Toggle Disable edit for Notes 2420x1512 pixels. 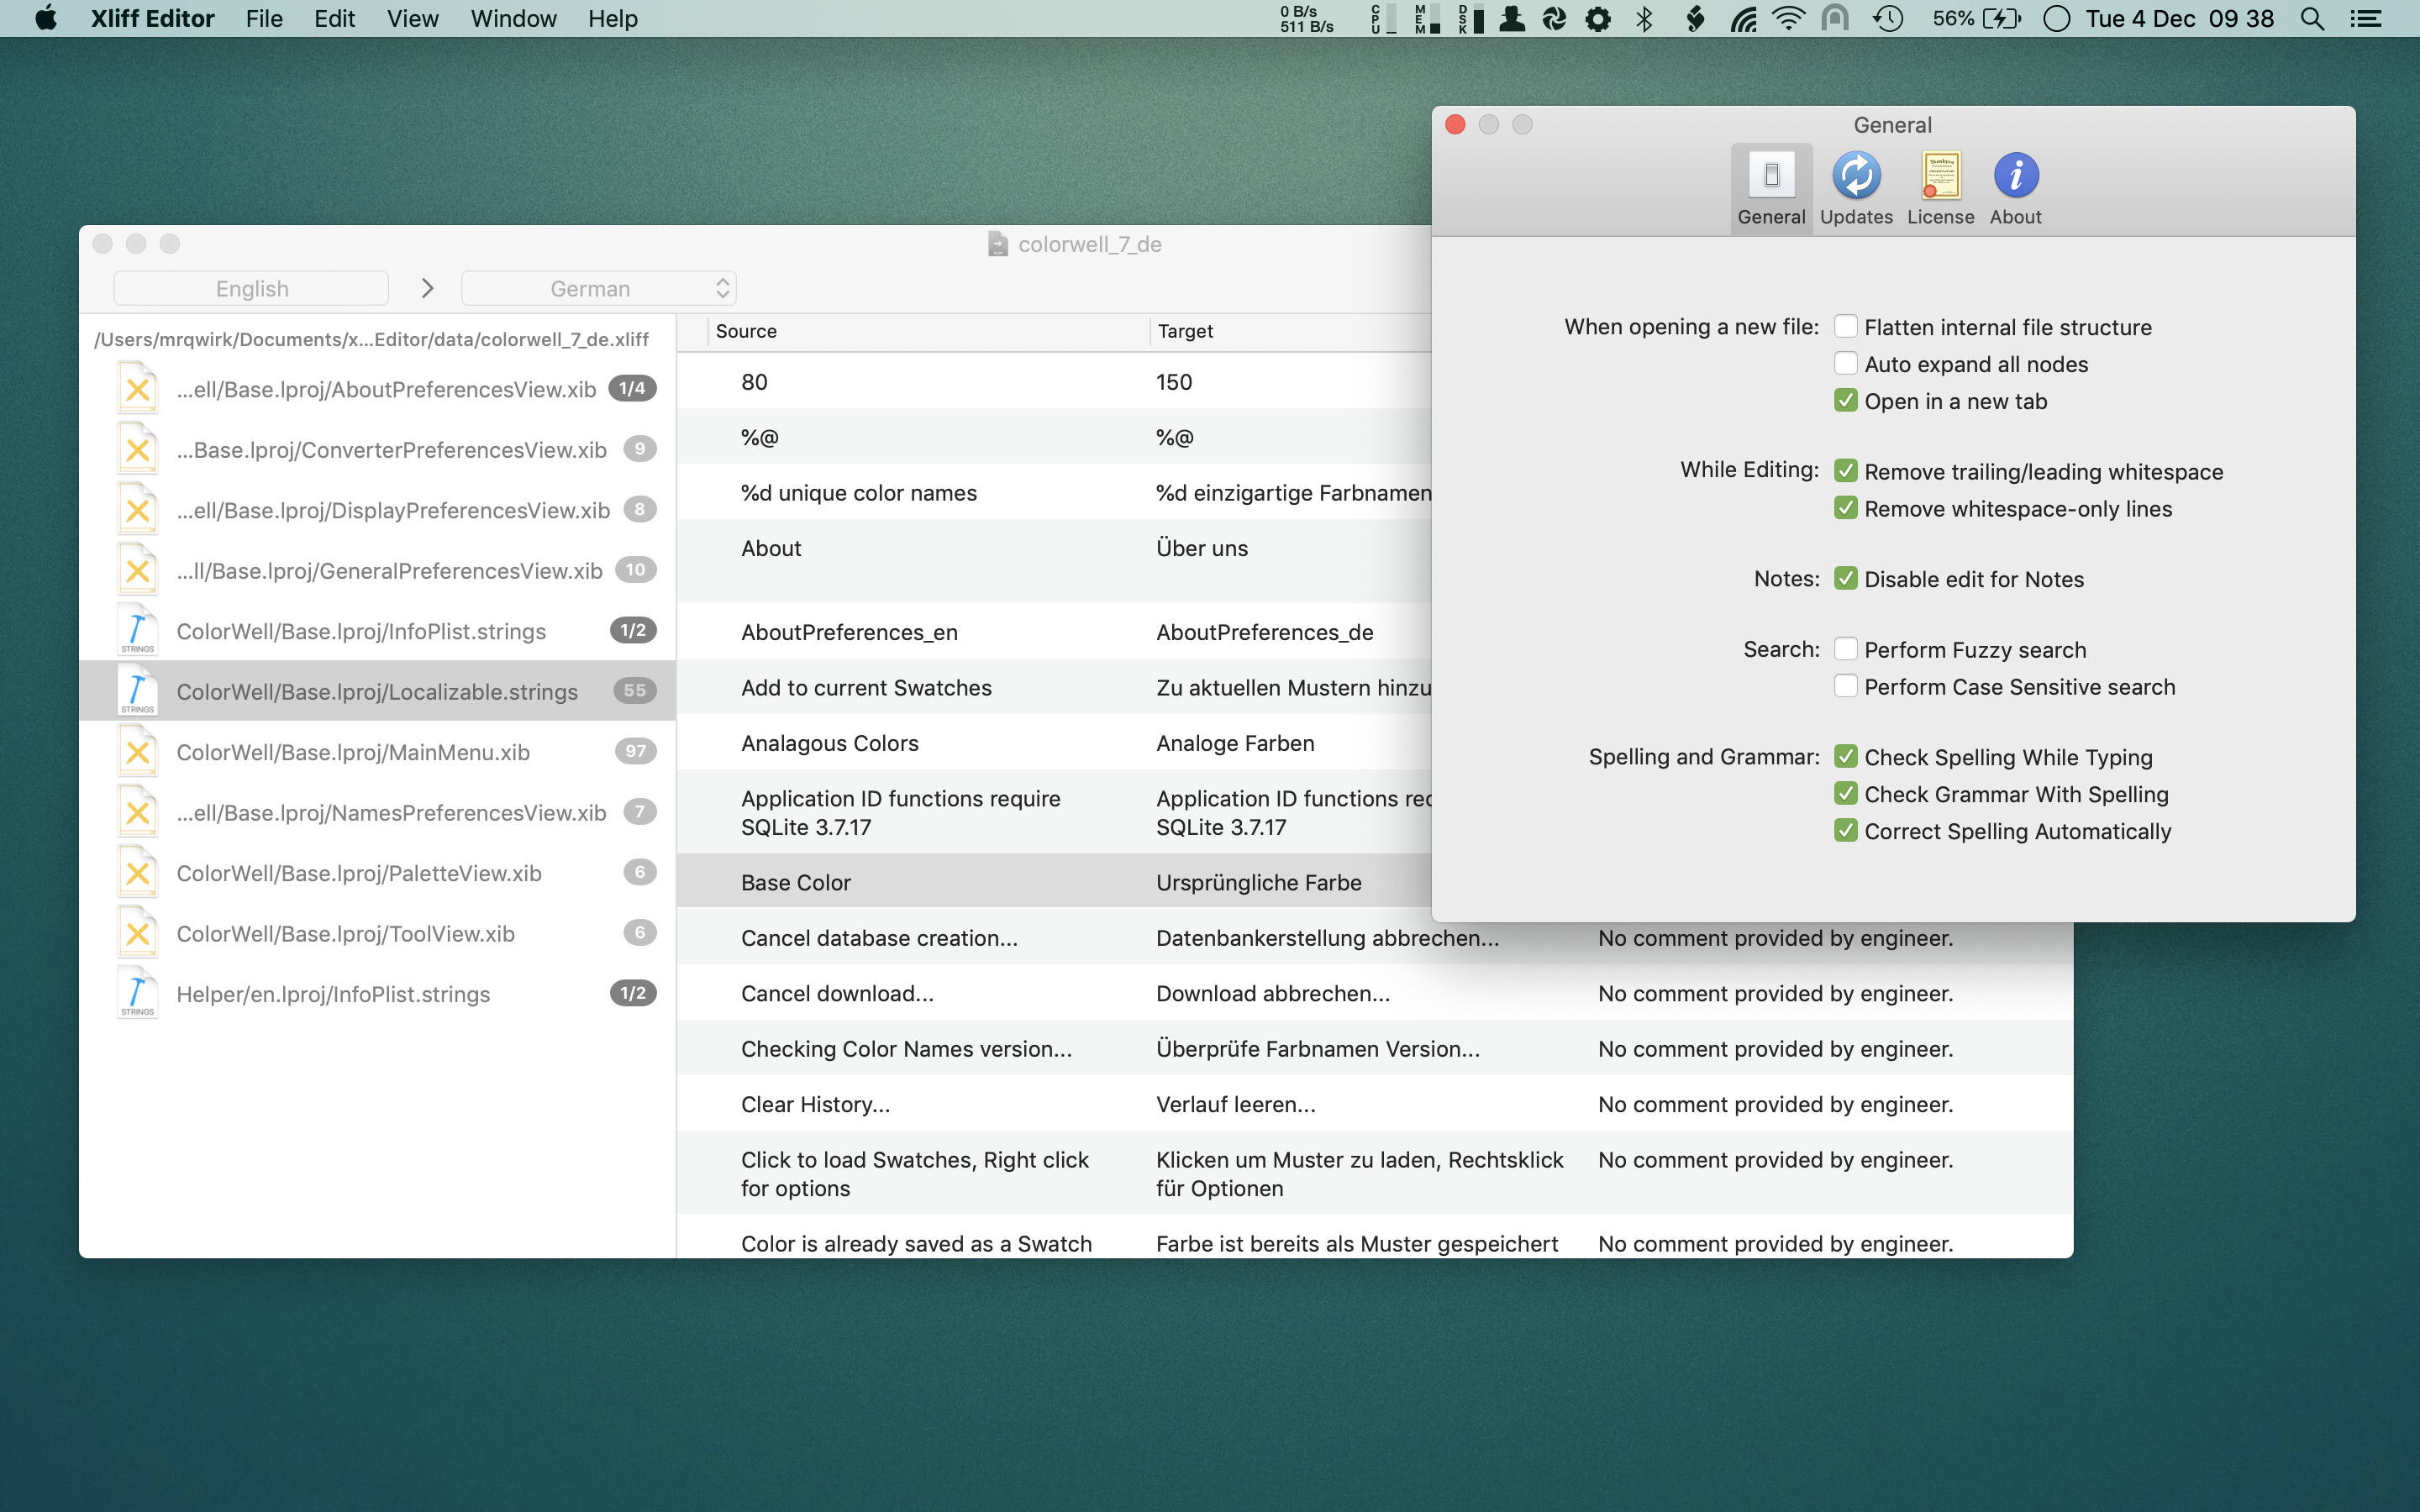(x=1845, y=578)
